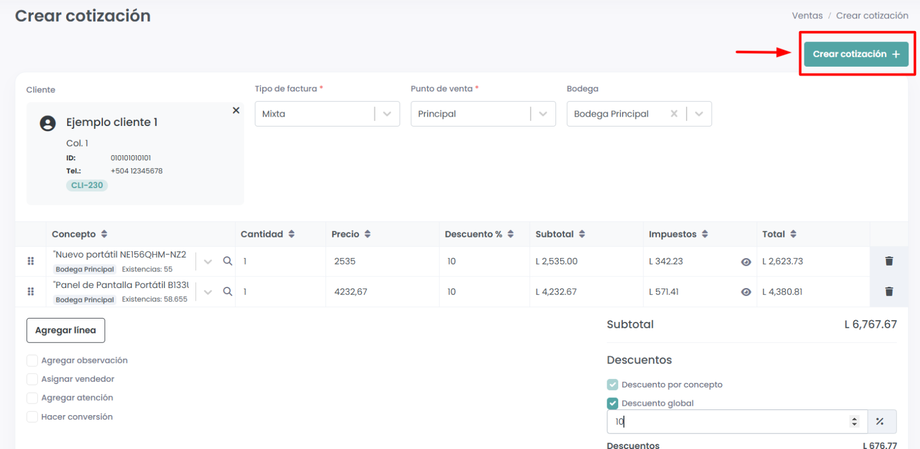Delete the second line with the trash icon
Viewport: 920px width, 449px height.
(889, 292)
